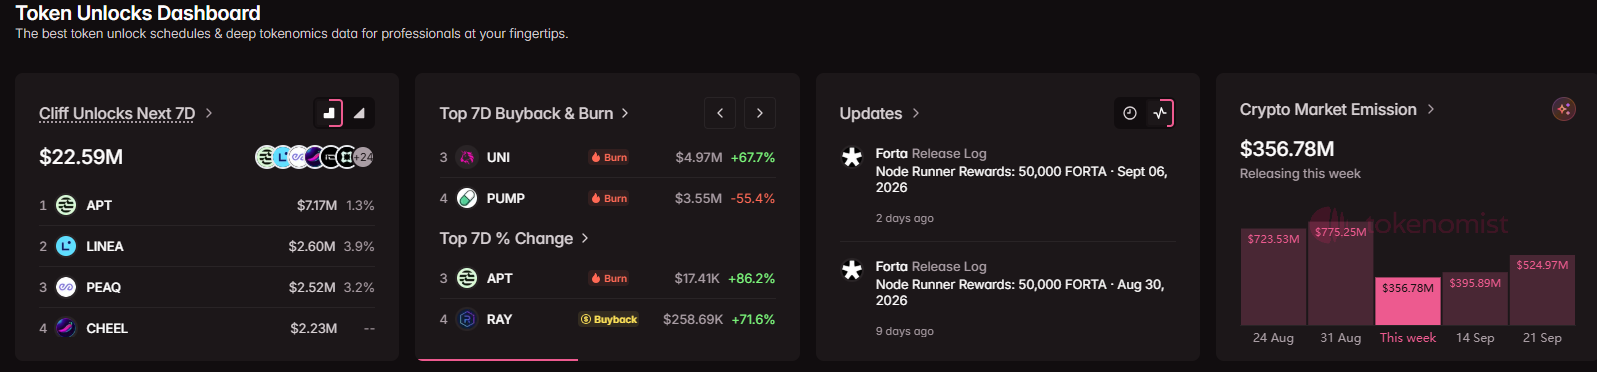1597x372 pixels.
Task: Click the pink progress indicator under Buyback card
Action: click(498, 359)
